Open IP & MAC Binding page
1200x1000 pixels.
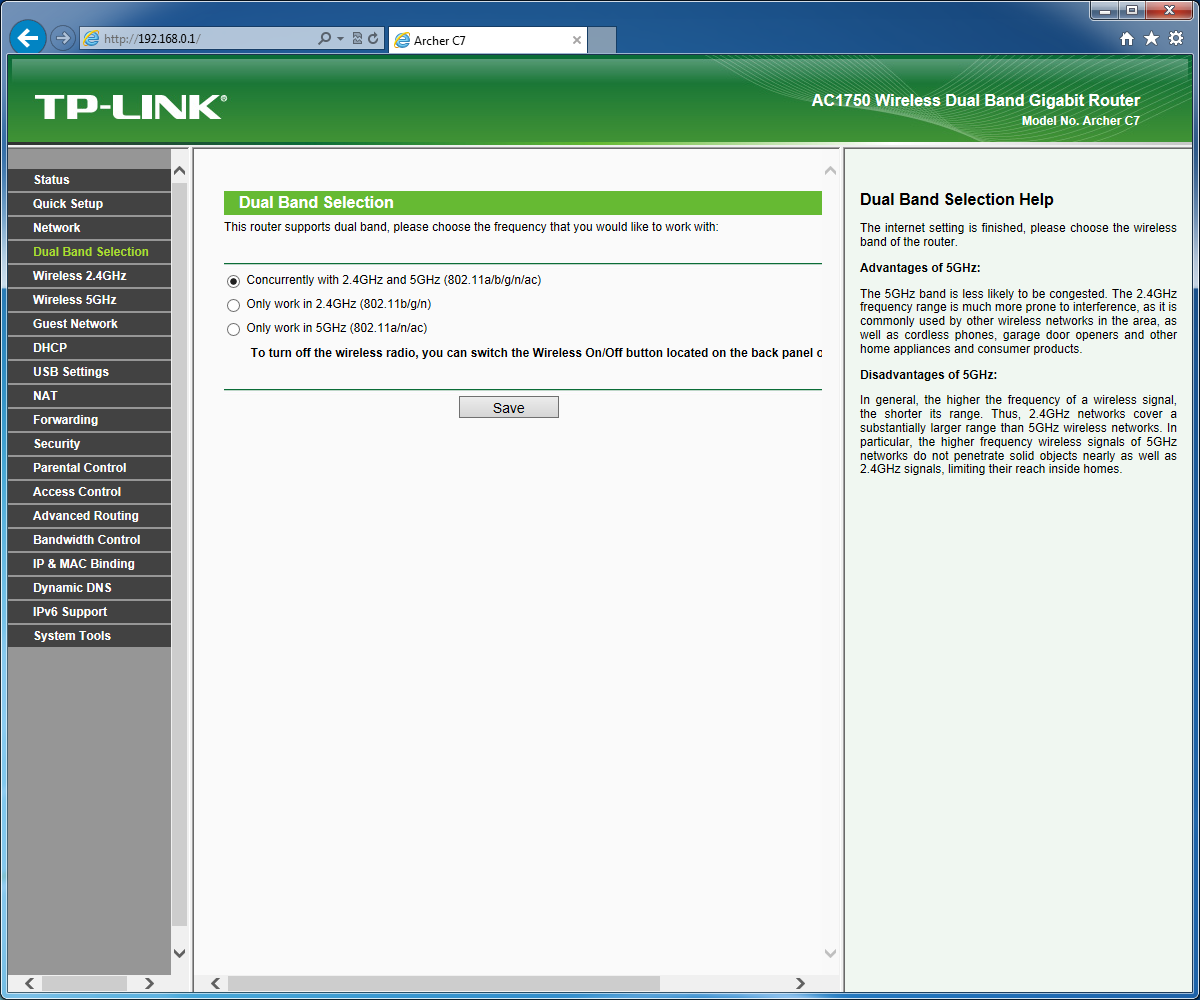[89, 564]
